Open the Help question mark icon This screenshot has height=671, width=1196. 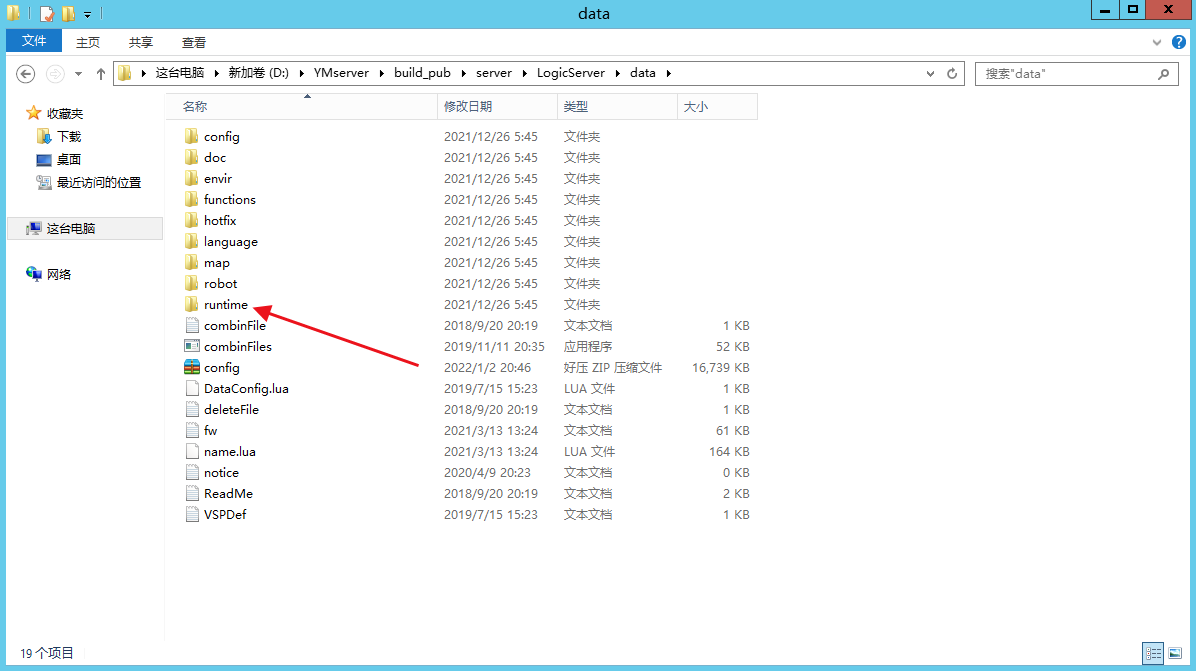pyautogui.click(x=1179, y=43)
